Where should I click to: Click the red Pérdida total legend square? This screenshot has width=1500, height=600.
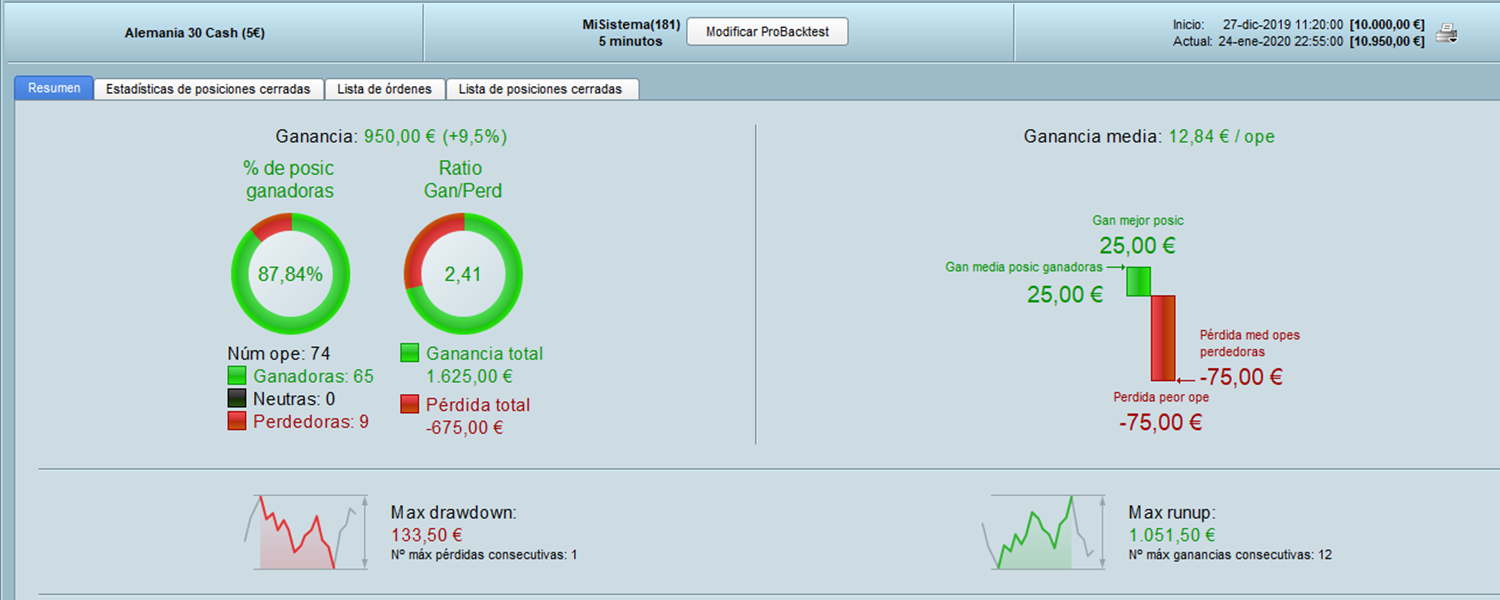[x=408, y=405]
